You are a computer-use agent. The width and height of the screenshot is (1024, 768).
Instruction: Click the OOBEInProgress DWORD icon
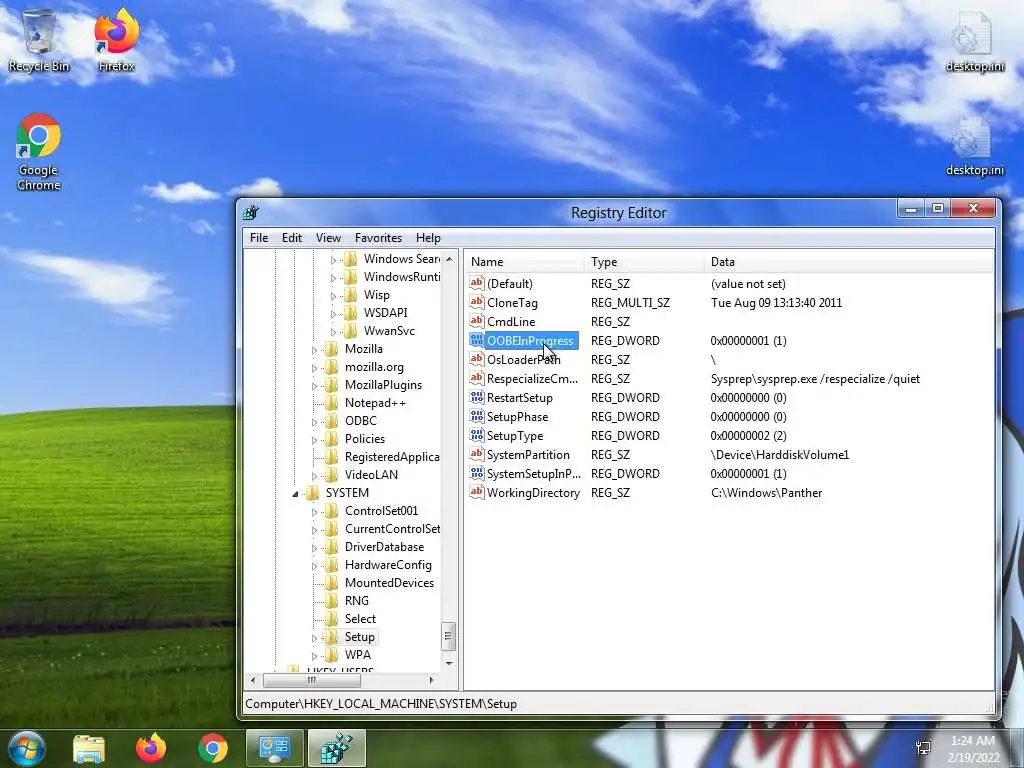pyautogui.click(x=477, y=340)
